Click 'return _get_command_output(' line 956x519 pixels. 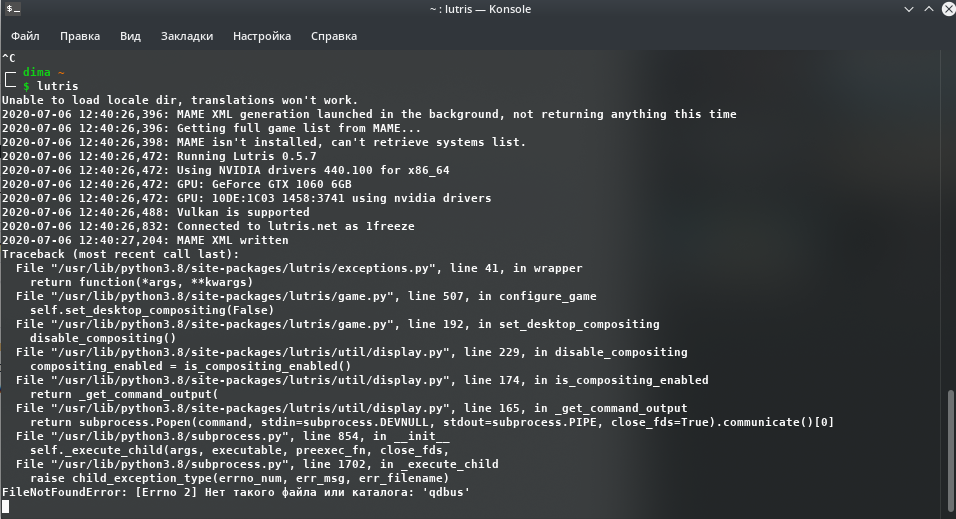coord(124,395)
